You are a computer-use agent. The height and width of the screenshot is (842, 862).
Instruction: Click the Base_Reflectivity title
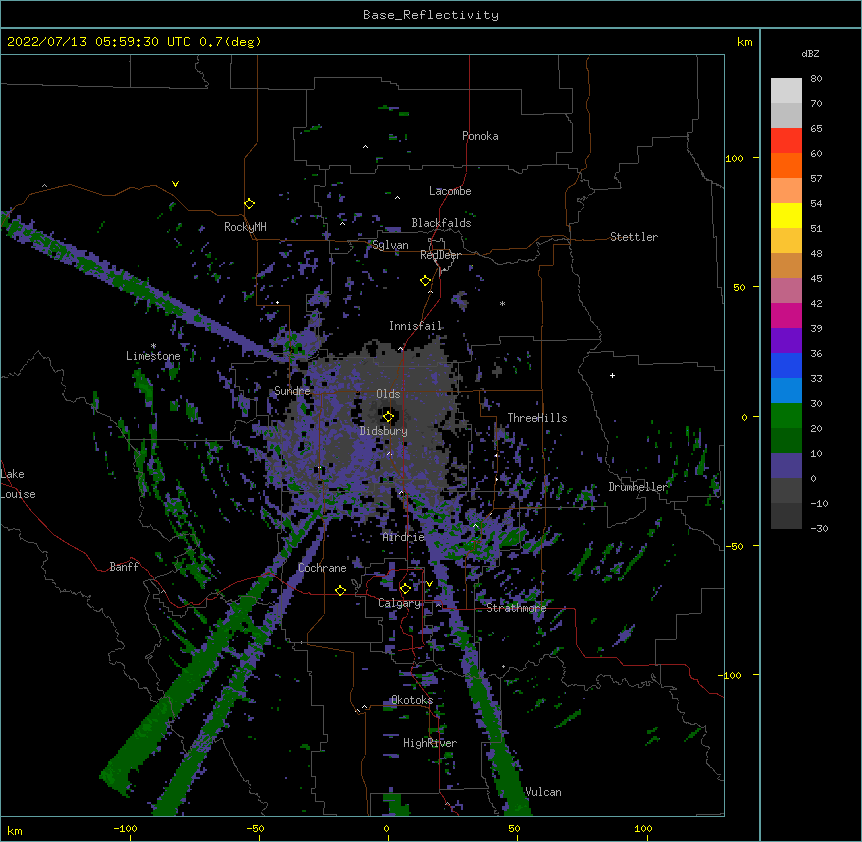tap(431, 15)
